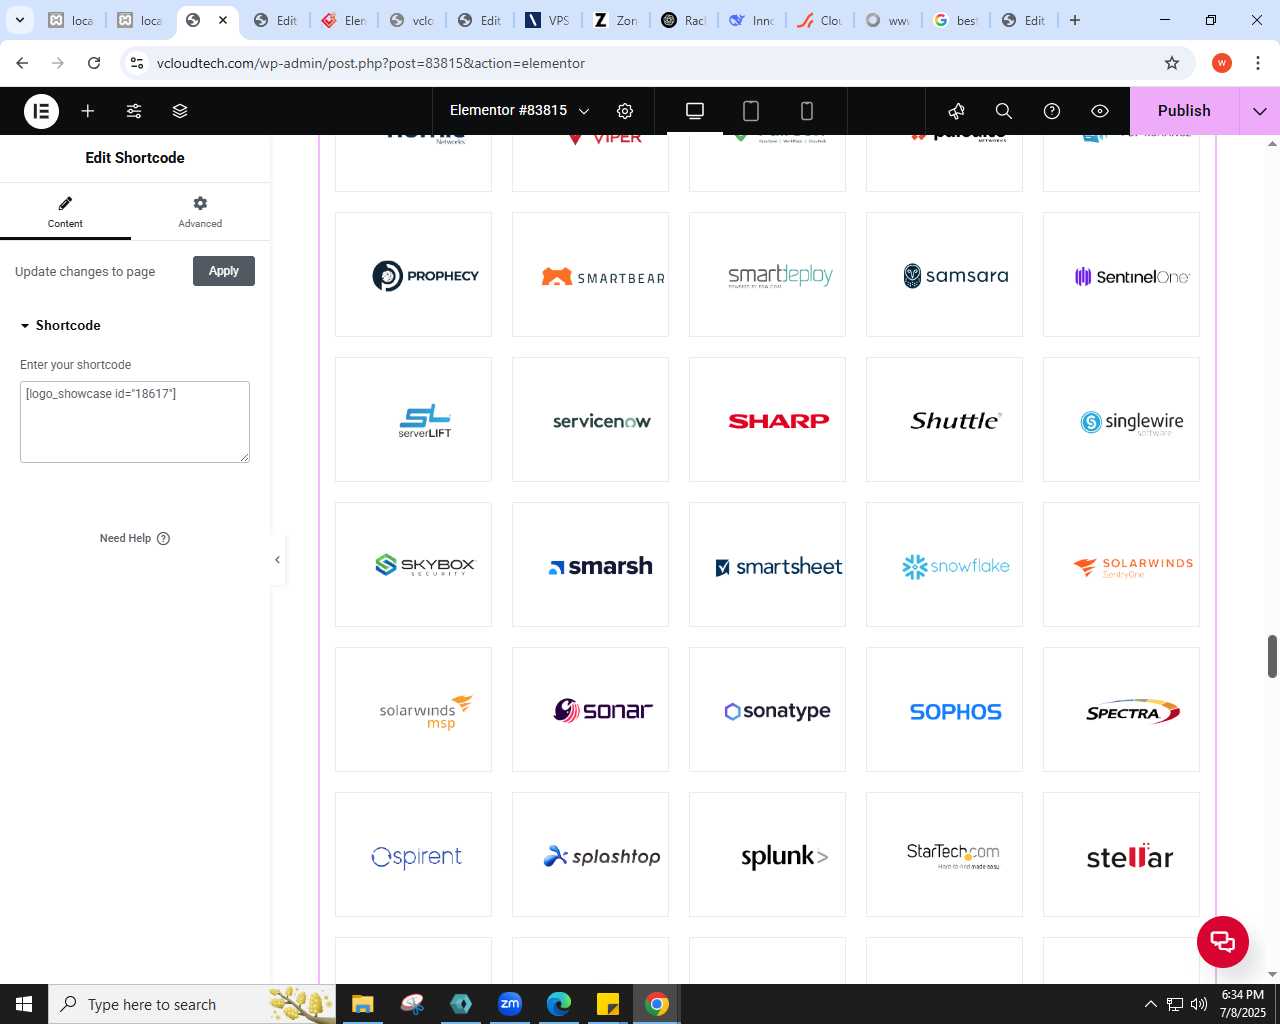Viewport: 1280px width, 1024px height.
Task: Go back in browser history
Action: tap(22, 63)
